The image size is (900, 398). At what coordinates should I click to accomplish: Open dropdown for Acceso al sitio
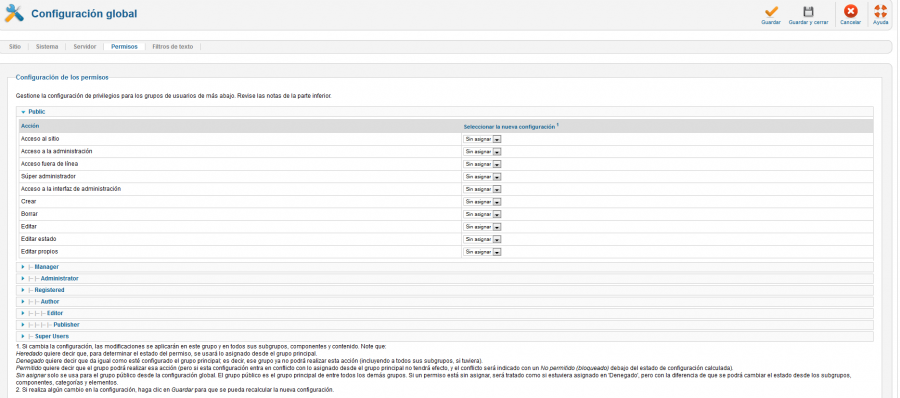click(x=483, y=139)
